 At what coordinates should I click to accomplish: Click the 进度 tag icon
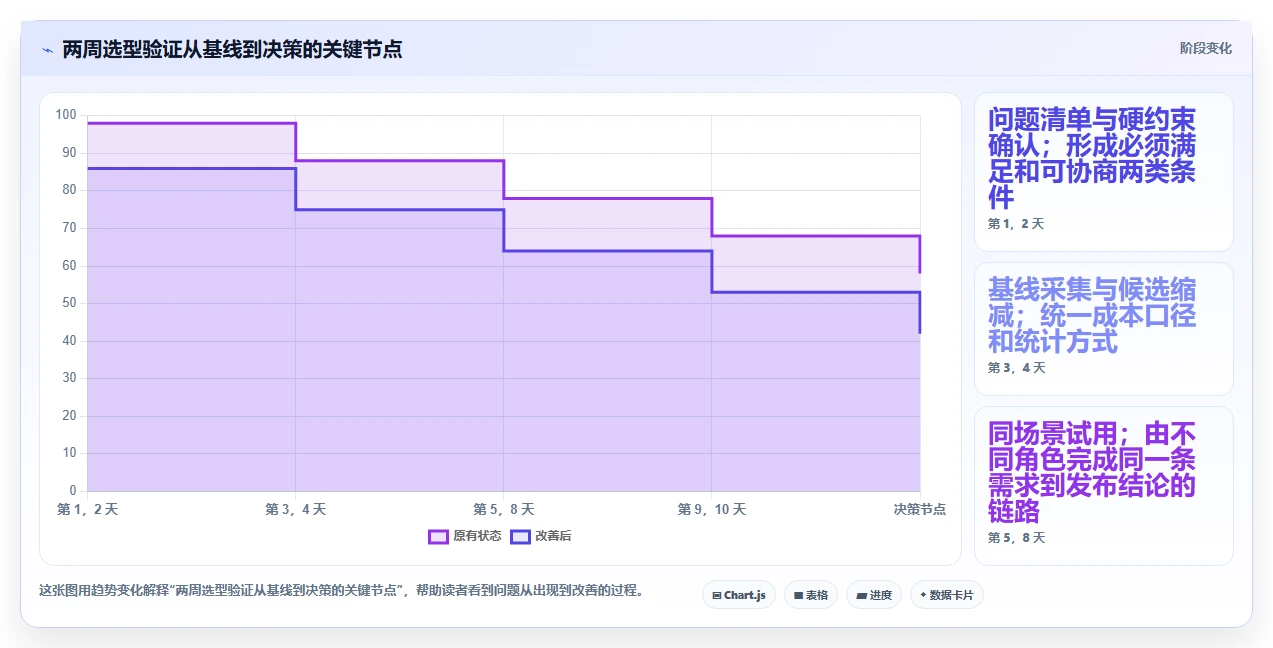coord(861,595)
